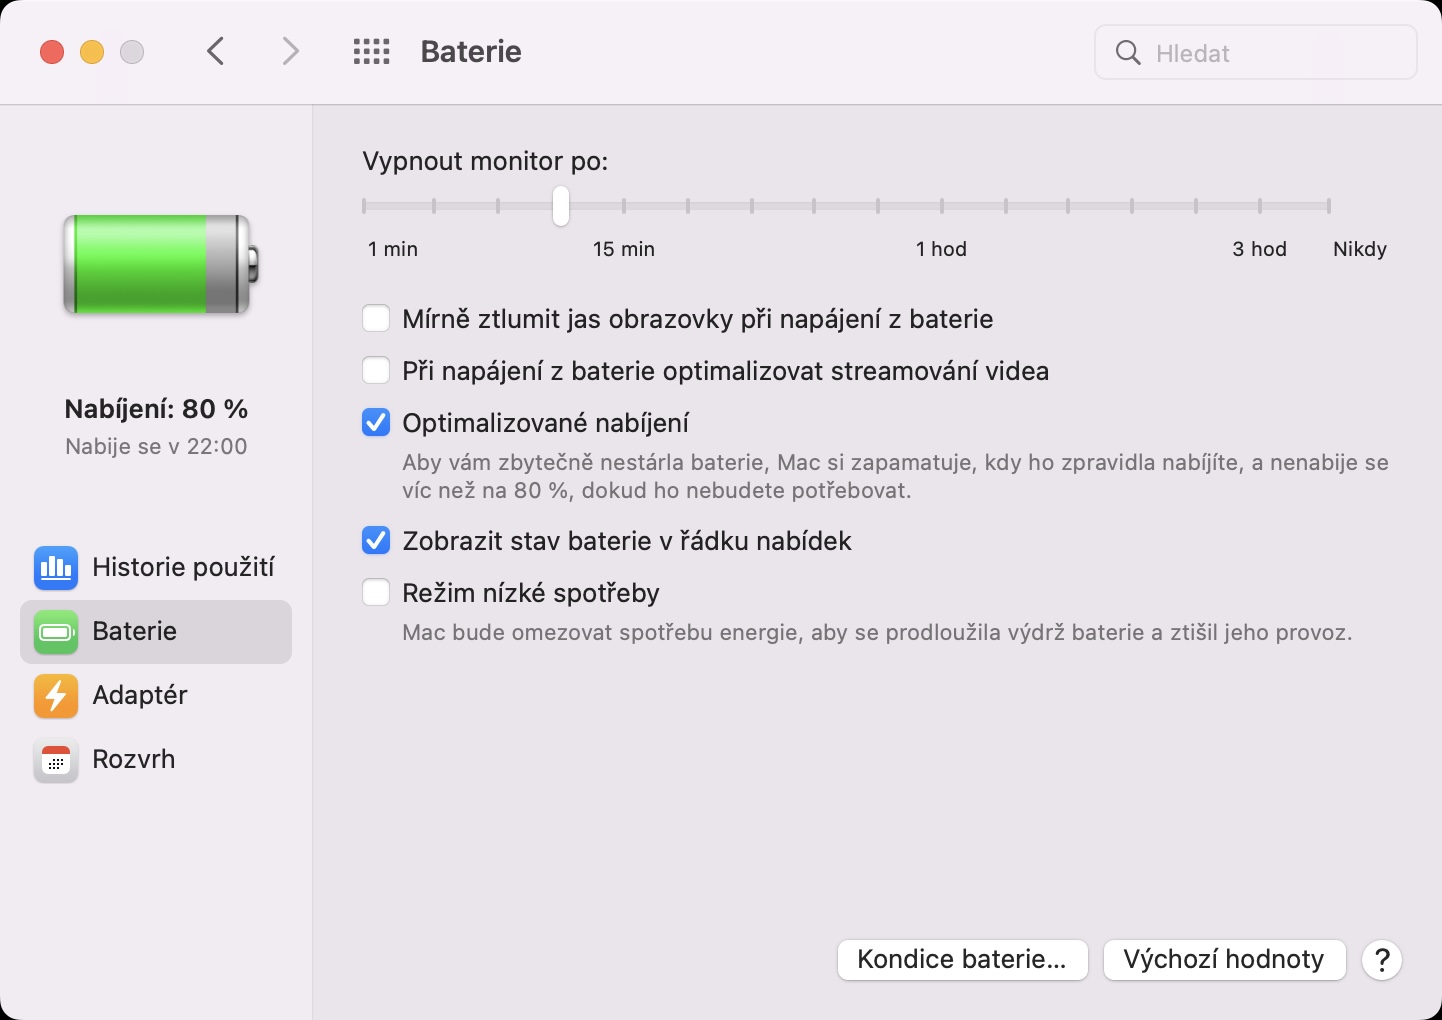Click the large green battery image
Viewport: 1442px width, 1020px height.
tap(160, 265)
